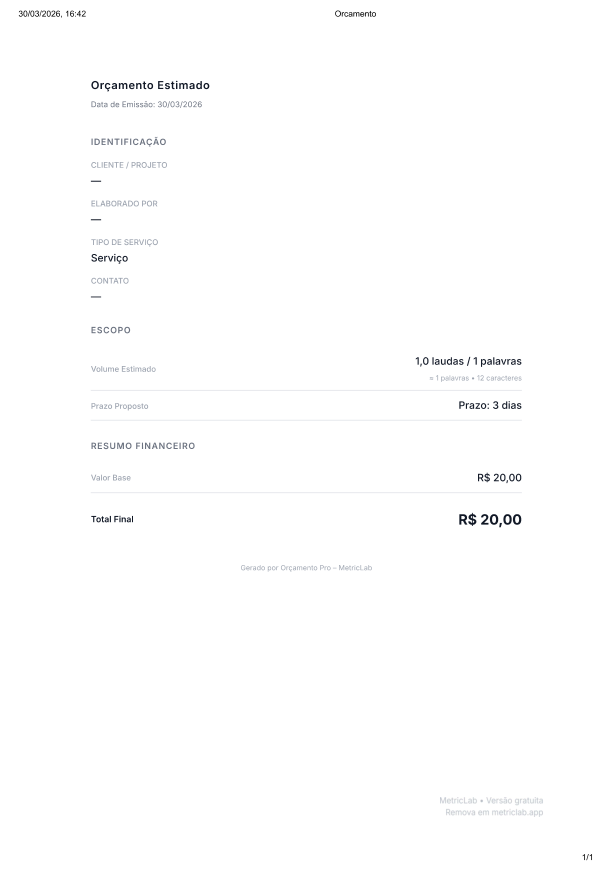Select the "Prazo: 3 dias" value

pos(489,406)
